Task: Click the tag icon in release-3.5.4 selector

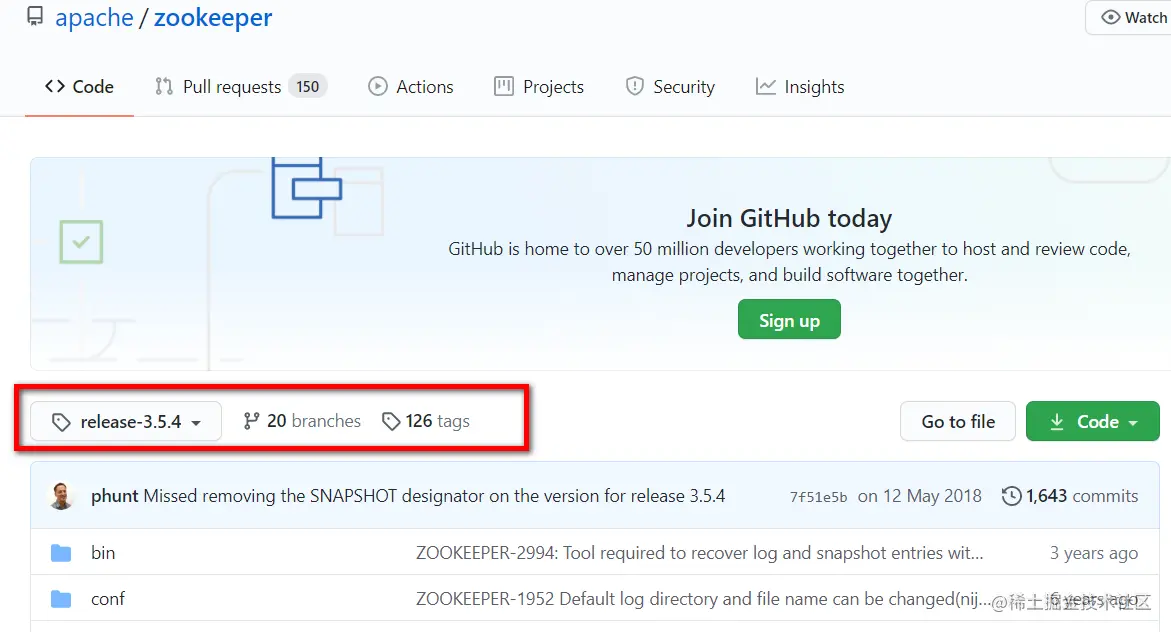Action: [60, 422]
